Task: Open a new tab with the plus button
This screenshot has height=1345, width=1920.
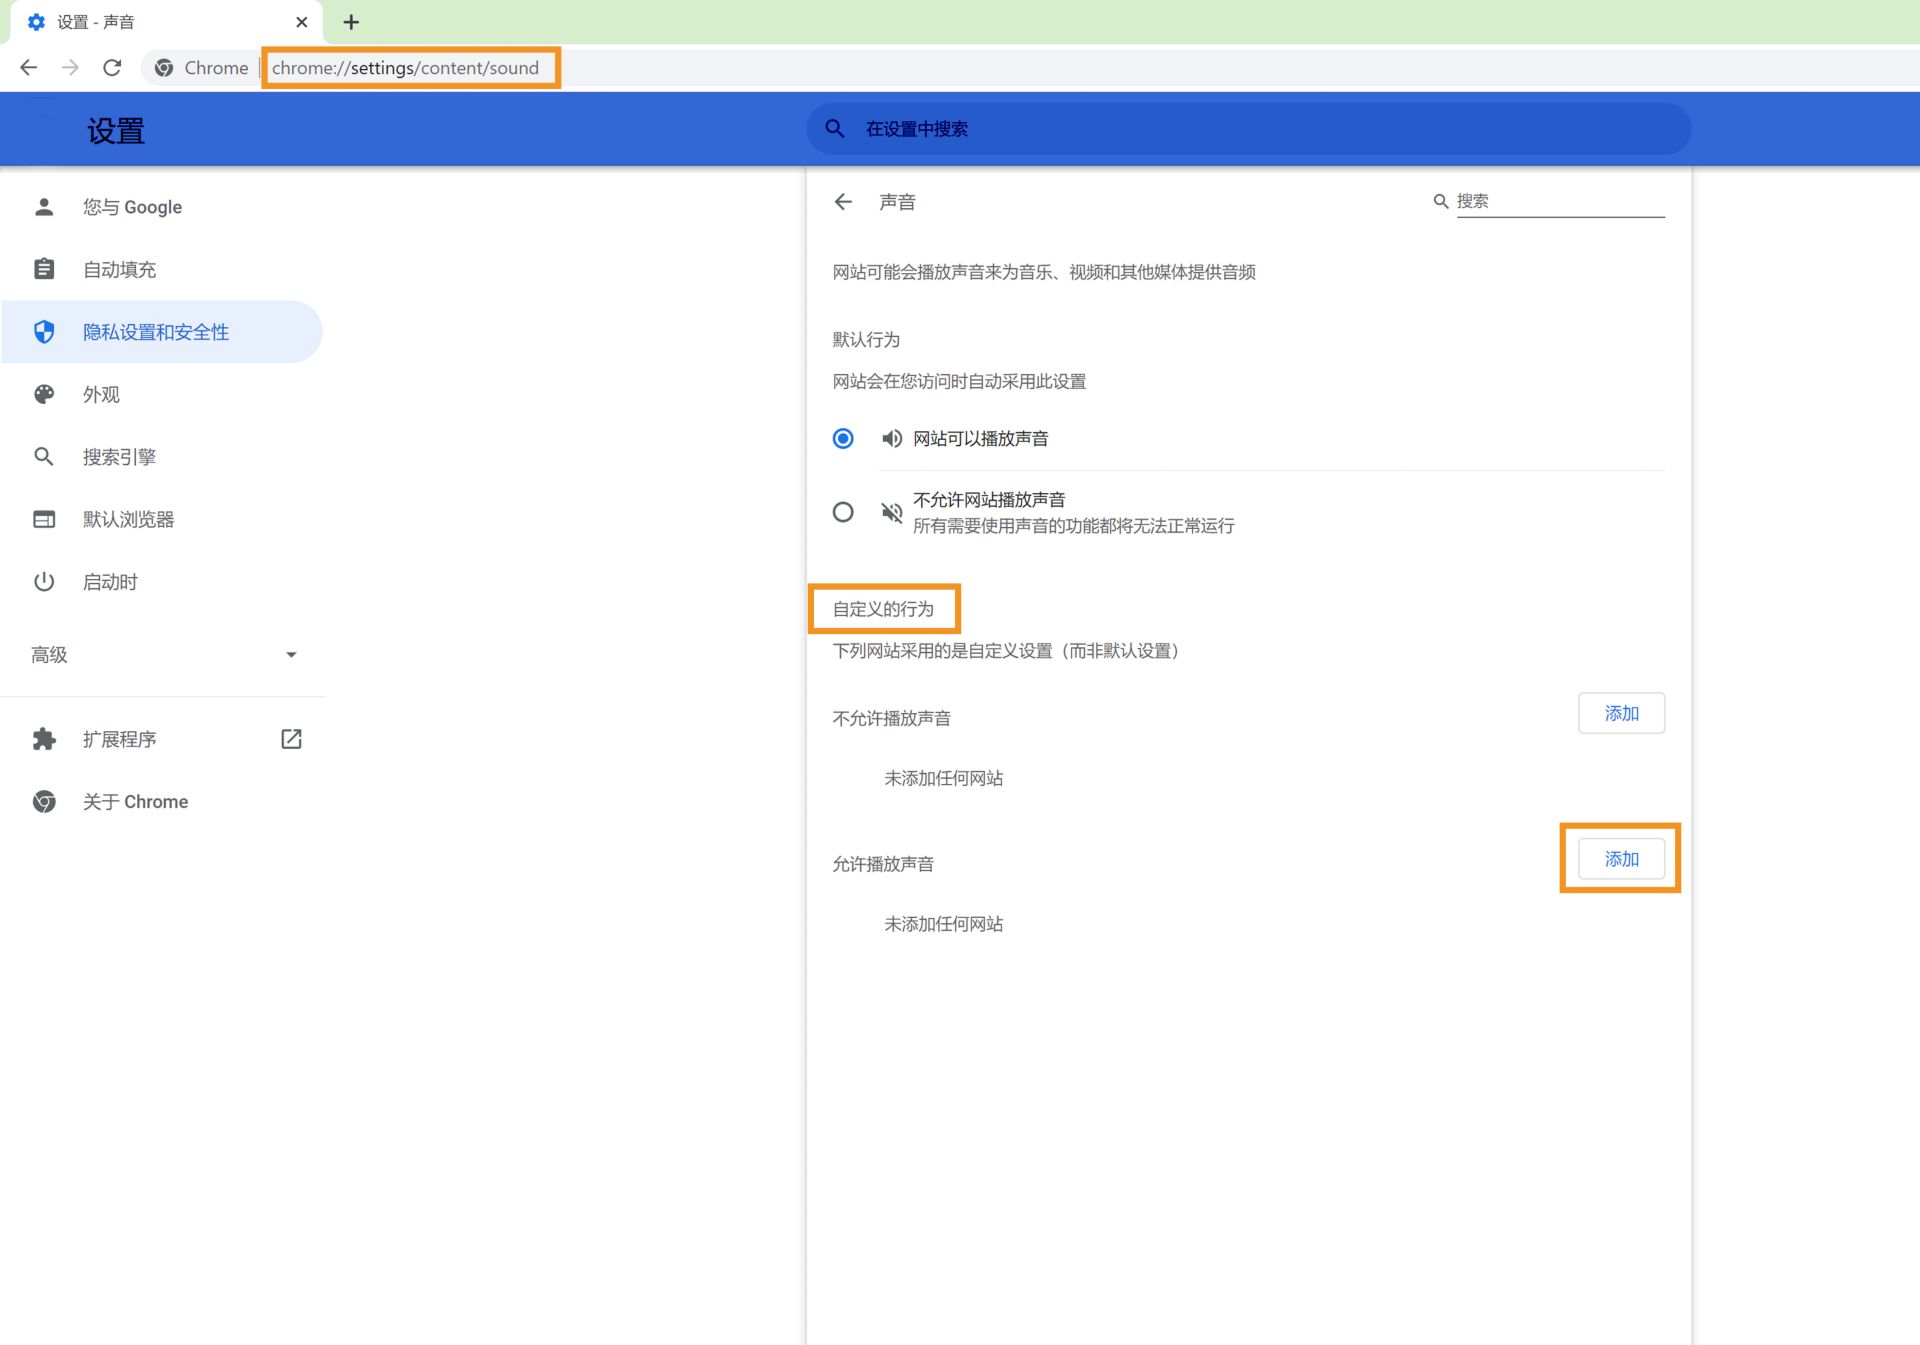Action: [x=350, y=21]
